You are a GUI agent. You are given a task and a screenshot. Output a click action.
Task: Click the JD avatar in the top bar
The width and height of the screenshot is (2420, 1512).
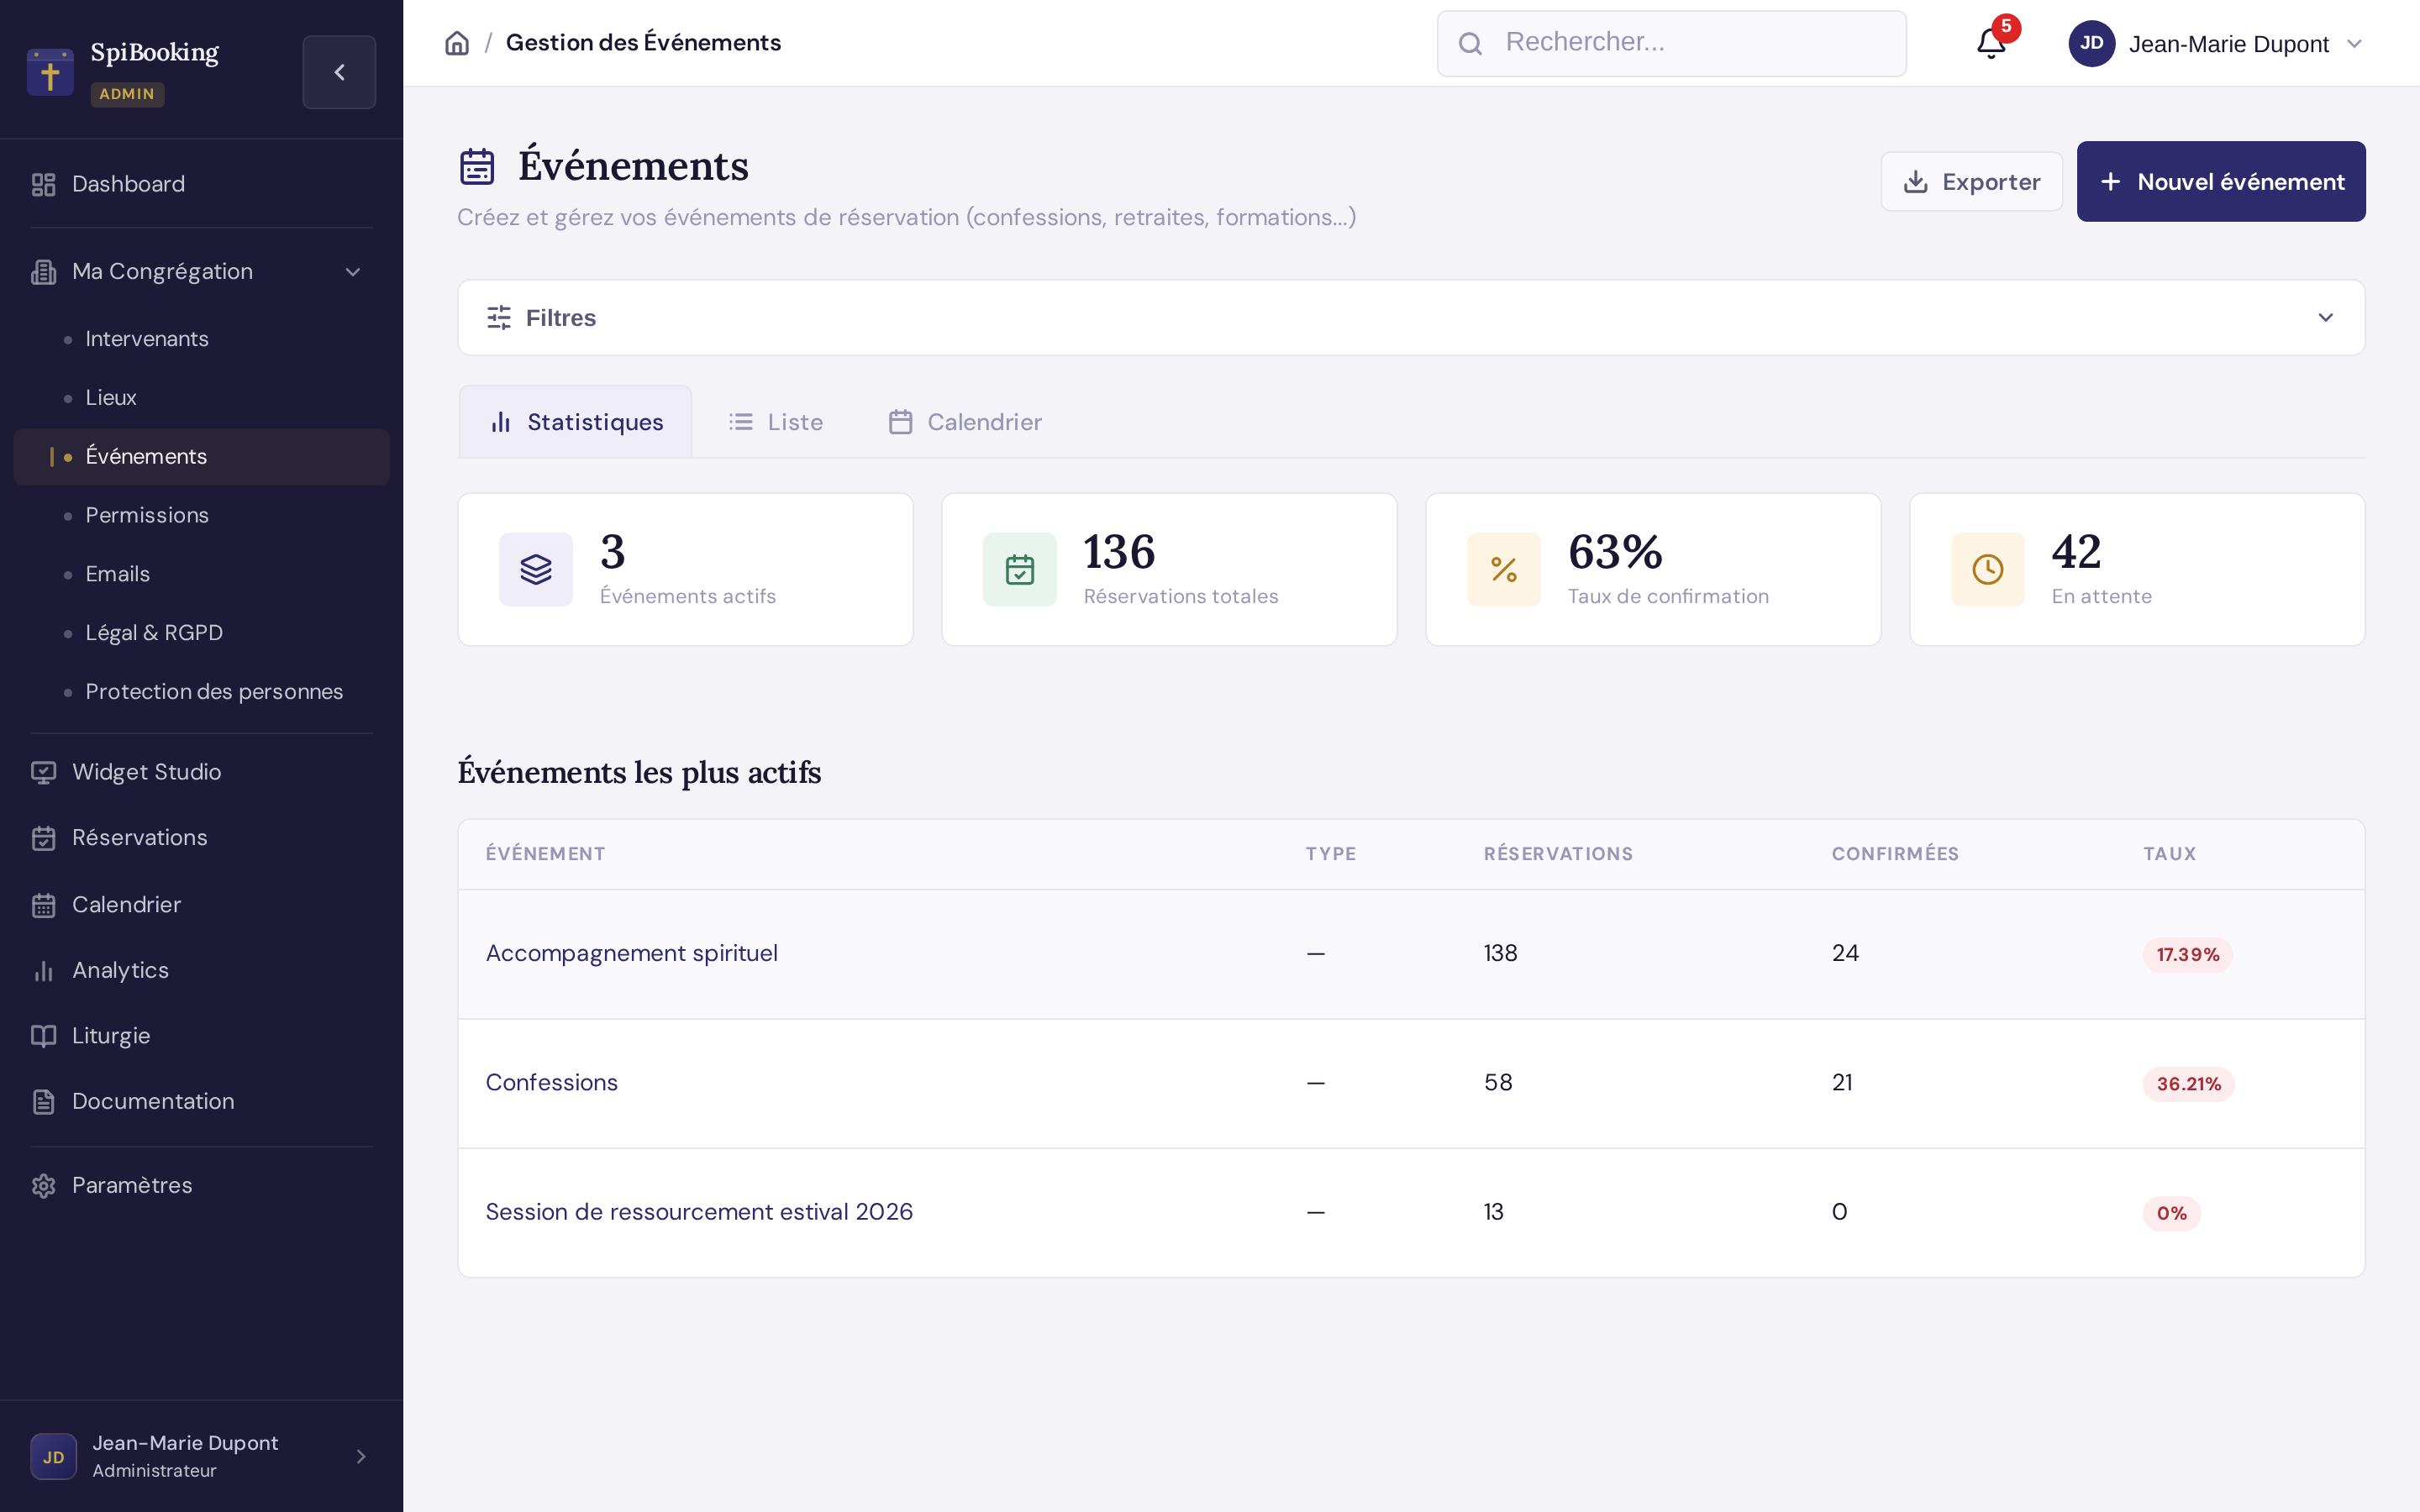2091,43
